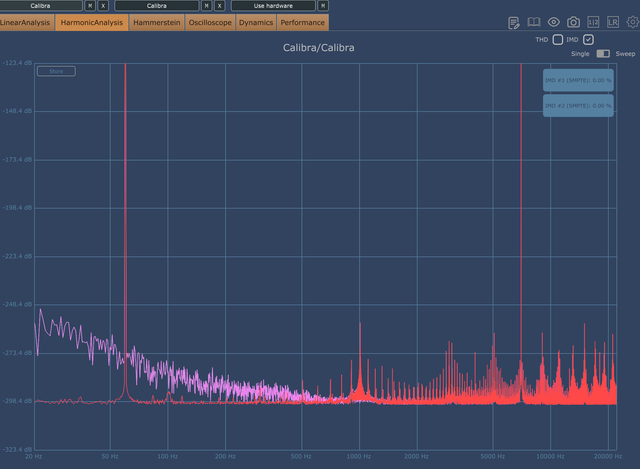Screen dimensions: 640x469
Task: Go to the Performance tab
Action: tap(302, 22)
